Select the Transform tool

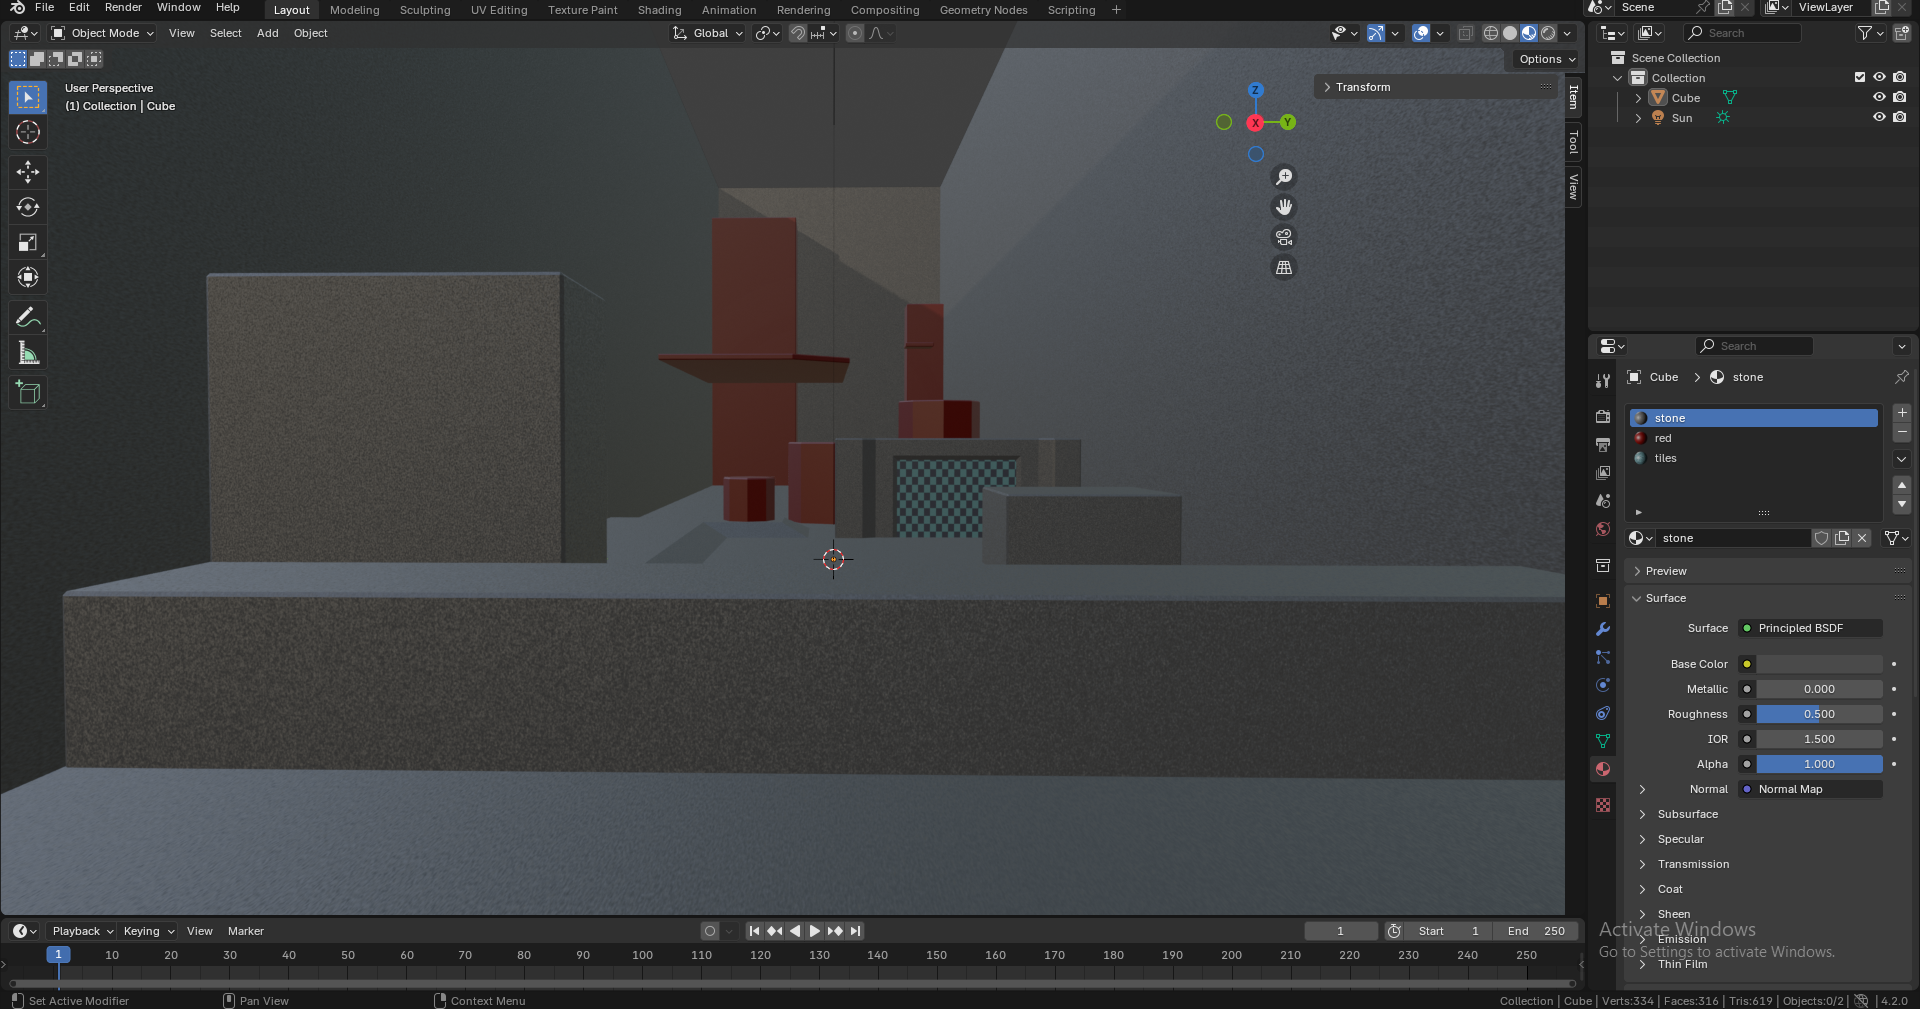(28, 277)
